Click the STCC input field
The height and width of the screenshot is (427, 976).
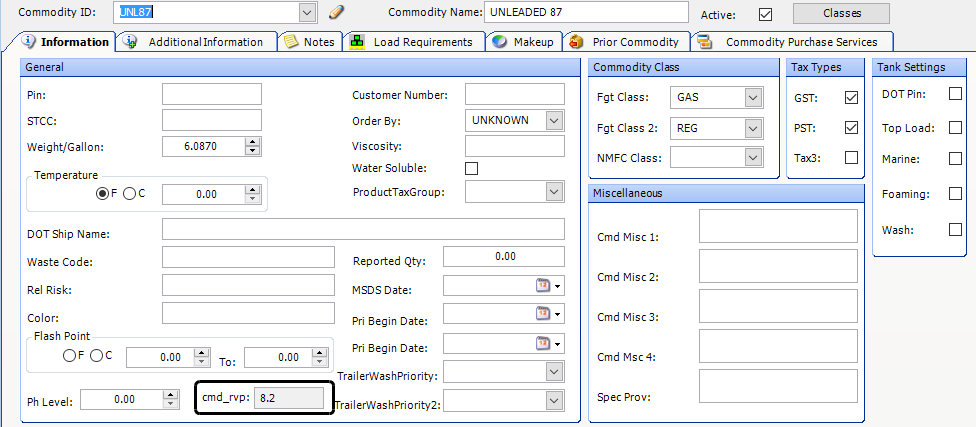pos(212,120)
